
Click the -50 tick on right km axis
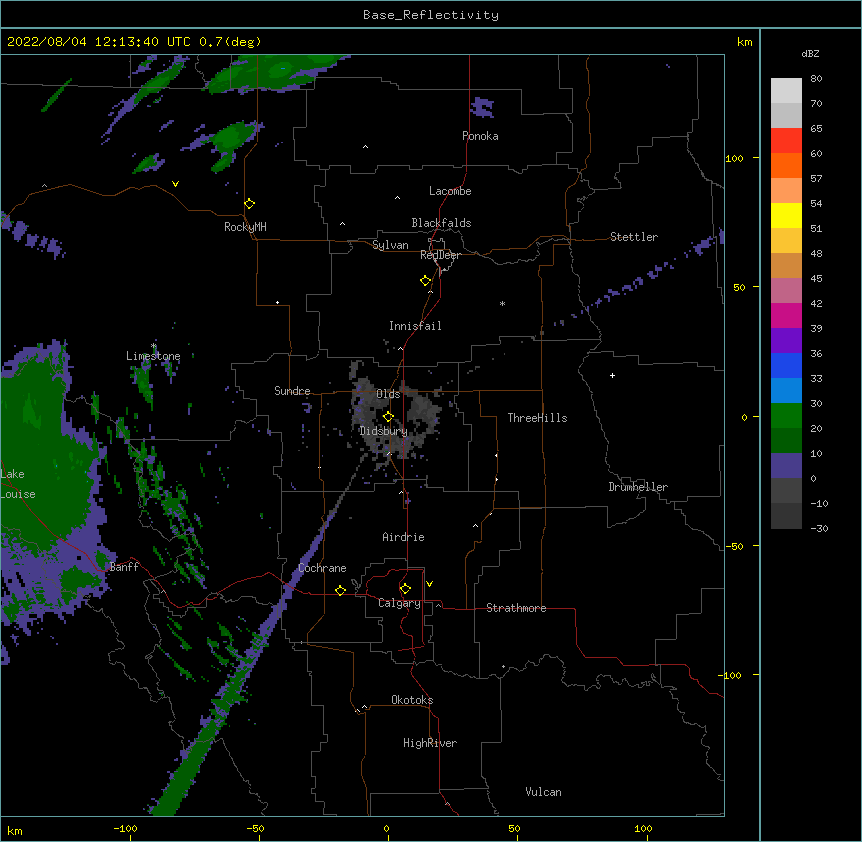point(734,546)
